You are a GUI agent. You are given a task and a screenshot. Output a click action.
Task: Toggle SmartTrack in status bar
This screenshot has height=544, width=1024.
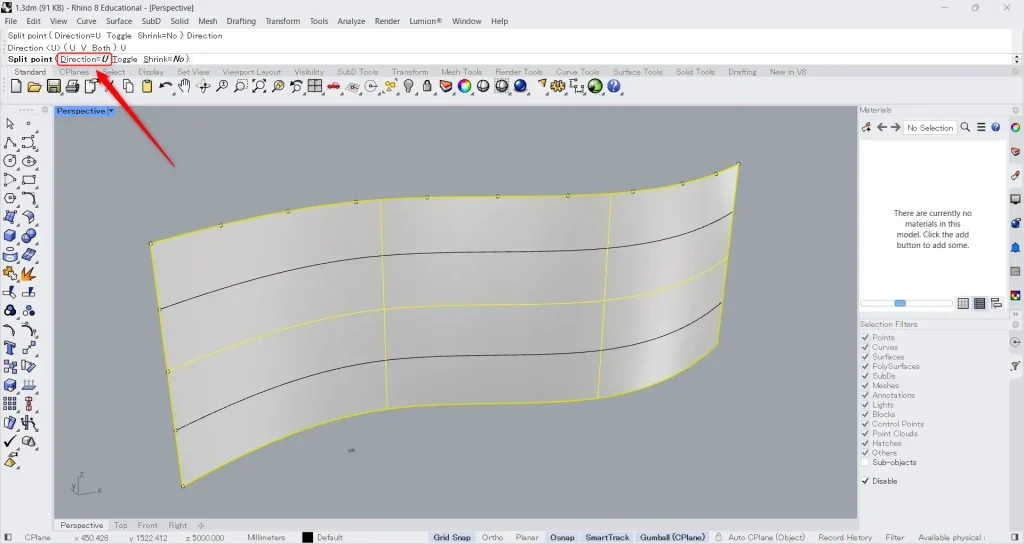(607, 537)
